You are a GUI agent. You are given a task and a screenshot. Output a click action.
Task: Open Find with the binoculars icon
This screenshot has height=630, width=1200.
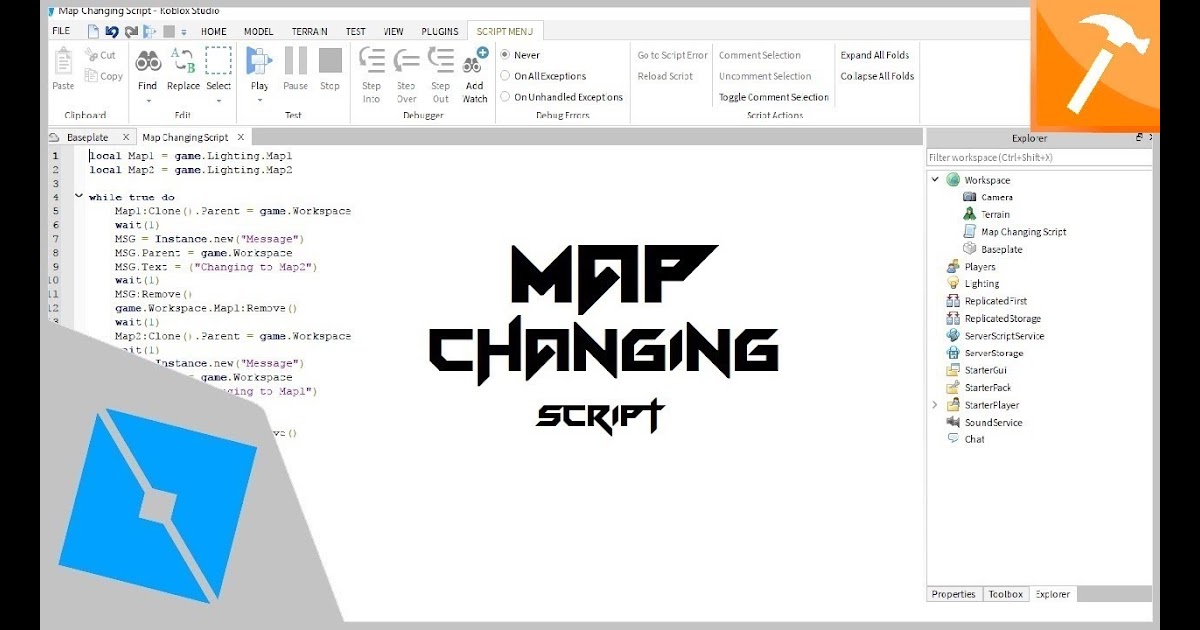pyautogui.click(x=148, y=61)
